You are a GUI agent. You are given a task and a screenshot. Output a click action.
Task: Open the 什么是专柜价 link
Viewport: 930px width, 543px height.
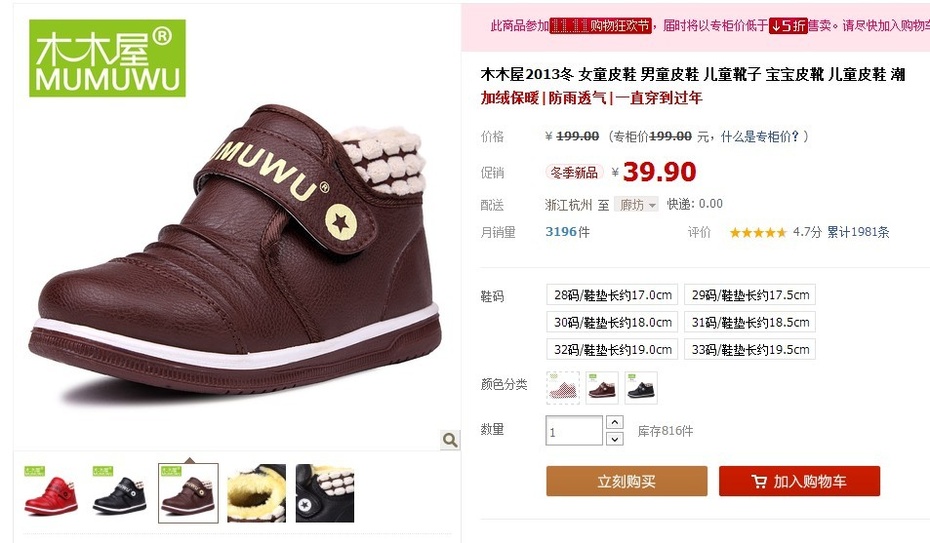(x=760, y=137)
